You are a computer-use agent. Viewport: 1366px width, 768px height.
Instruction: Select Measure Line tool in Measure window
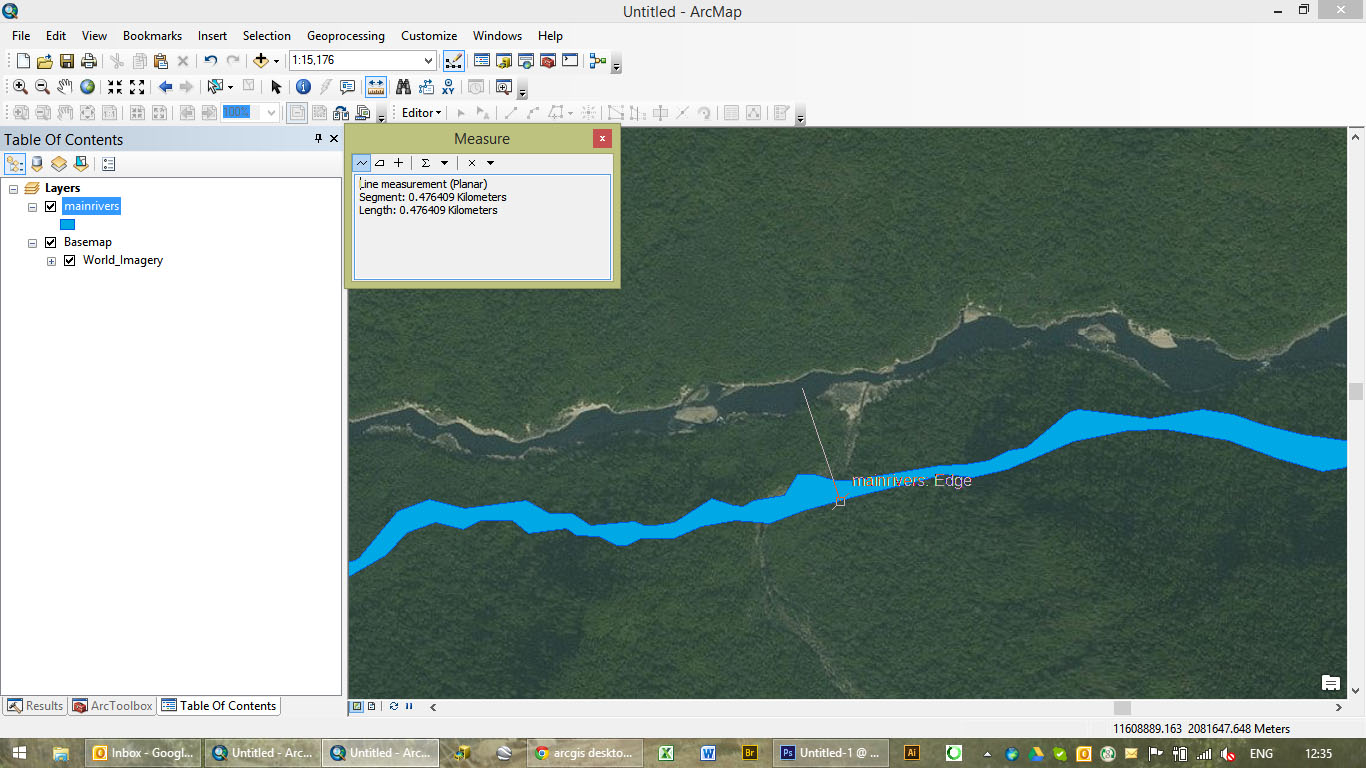[x=362, y=163]
